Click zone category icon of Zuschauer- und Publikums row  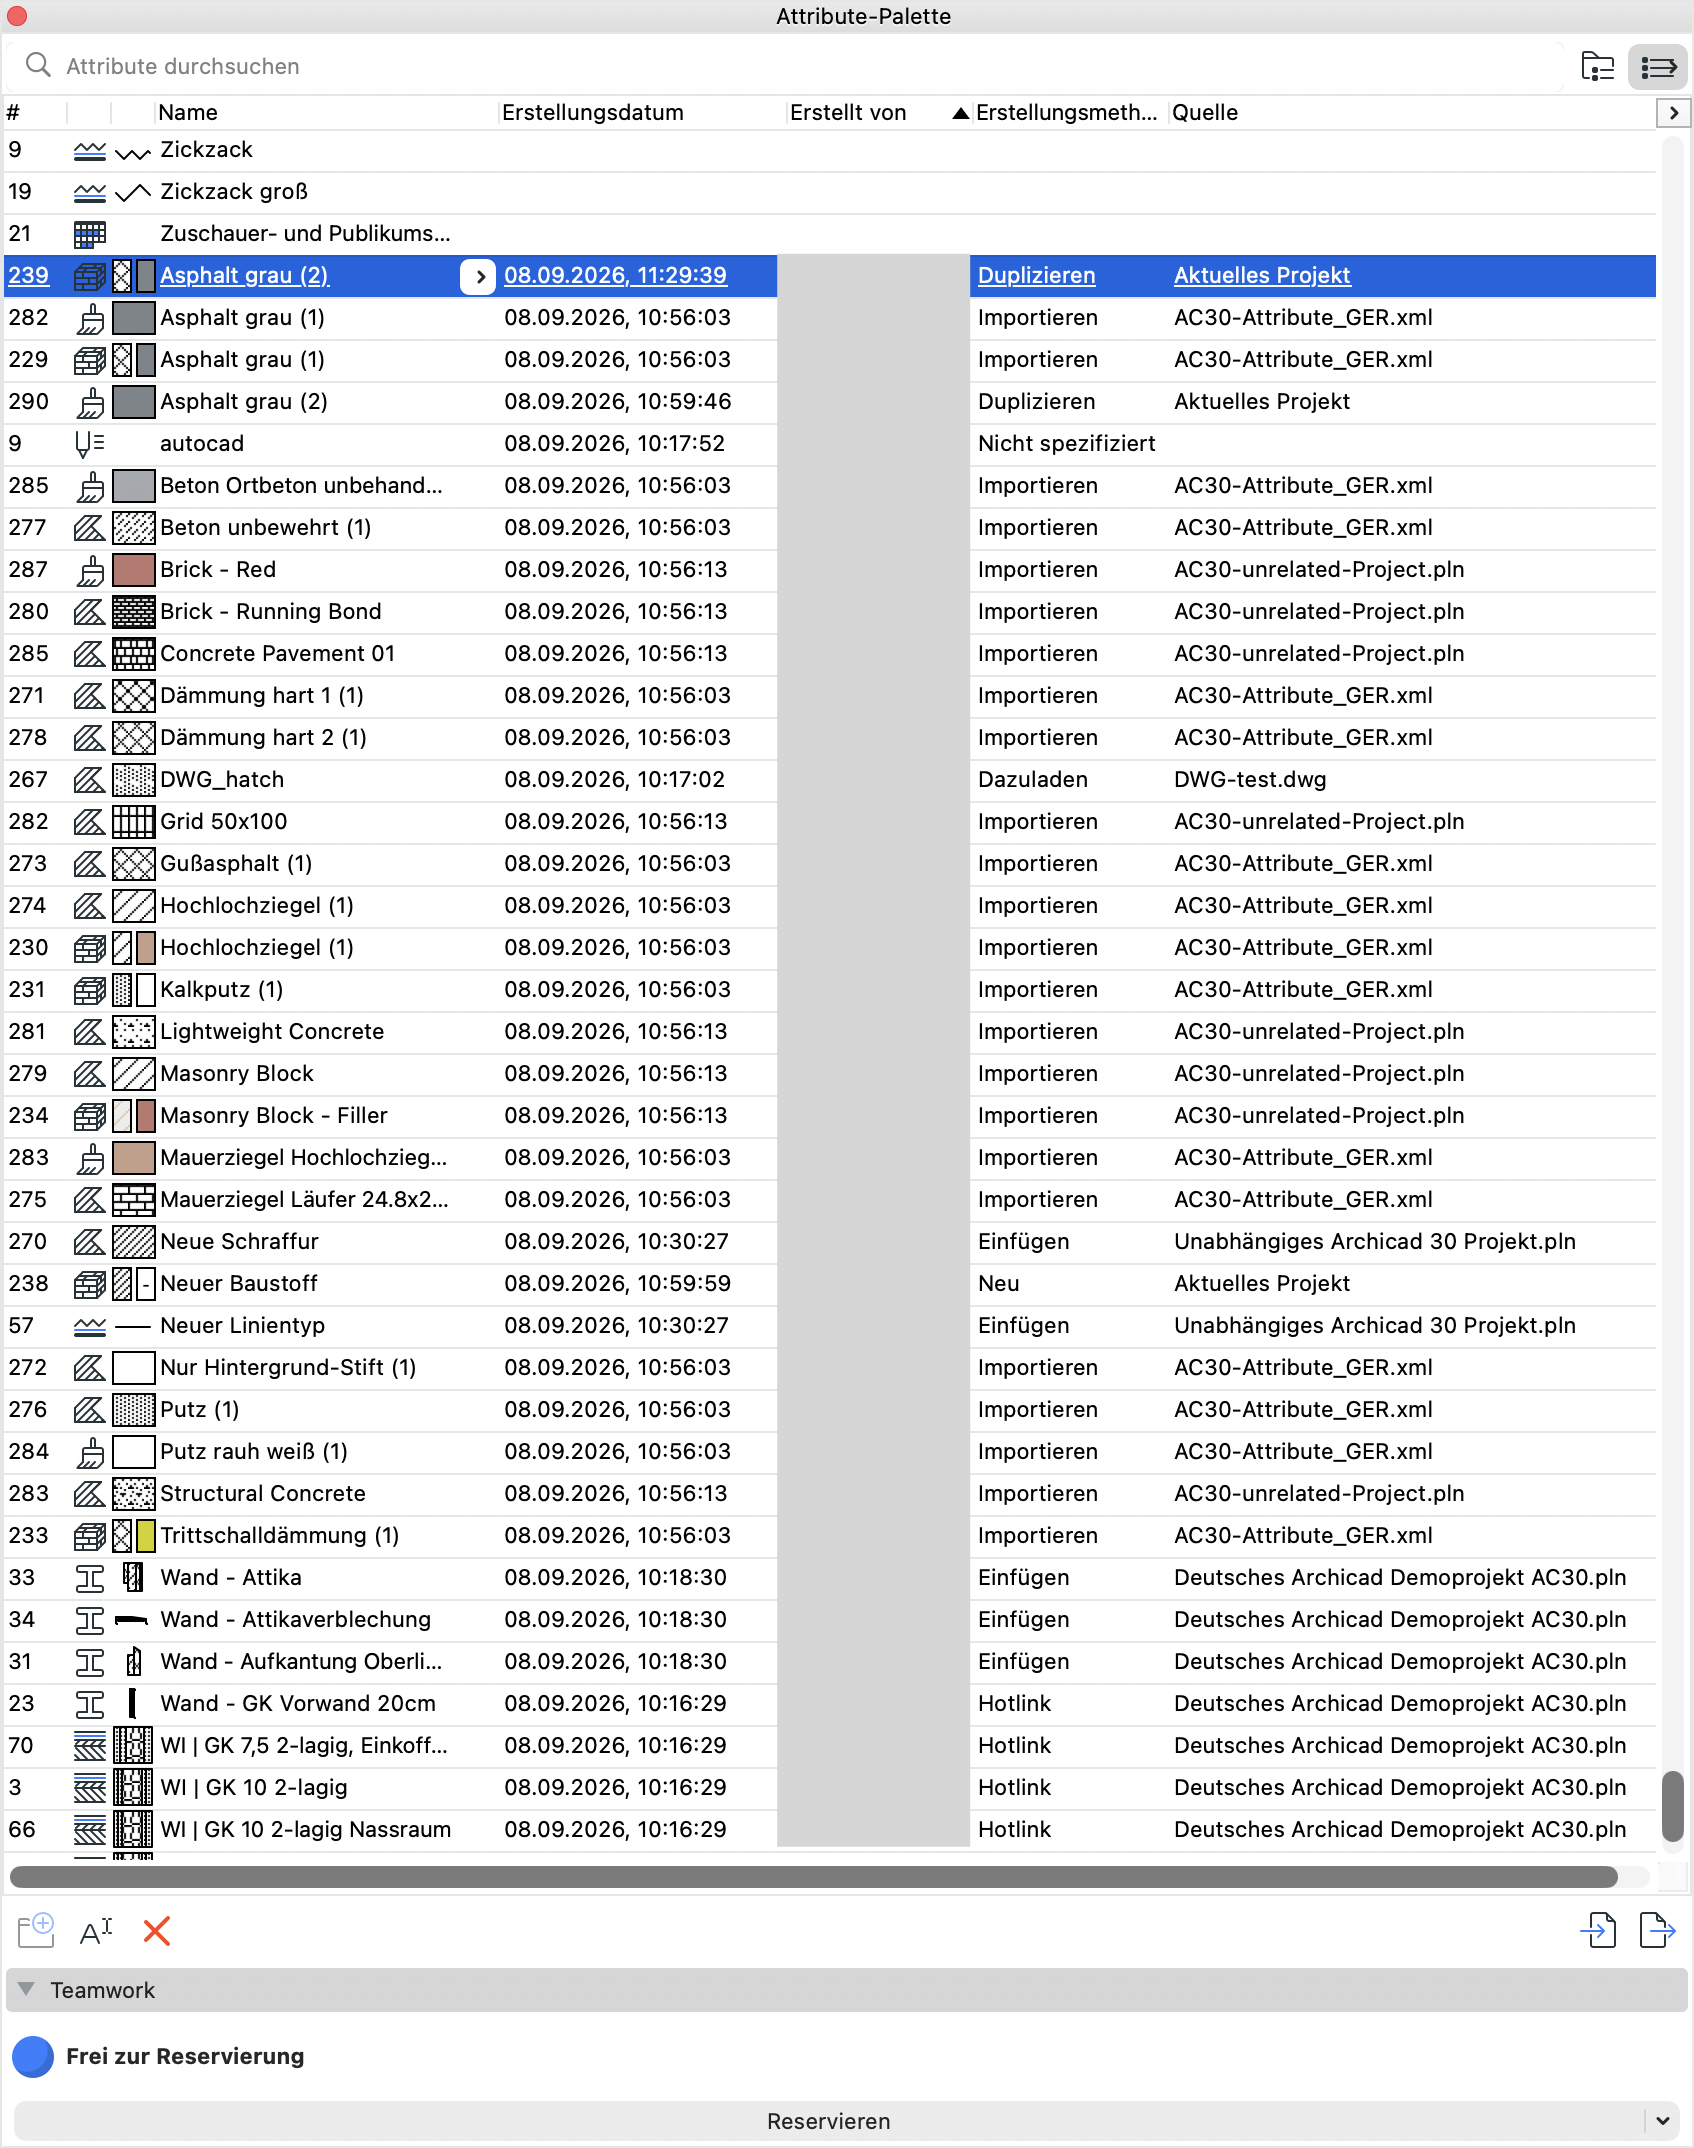pos(90,233)
